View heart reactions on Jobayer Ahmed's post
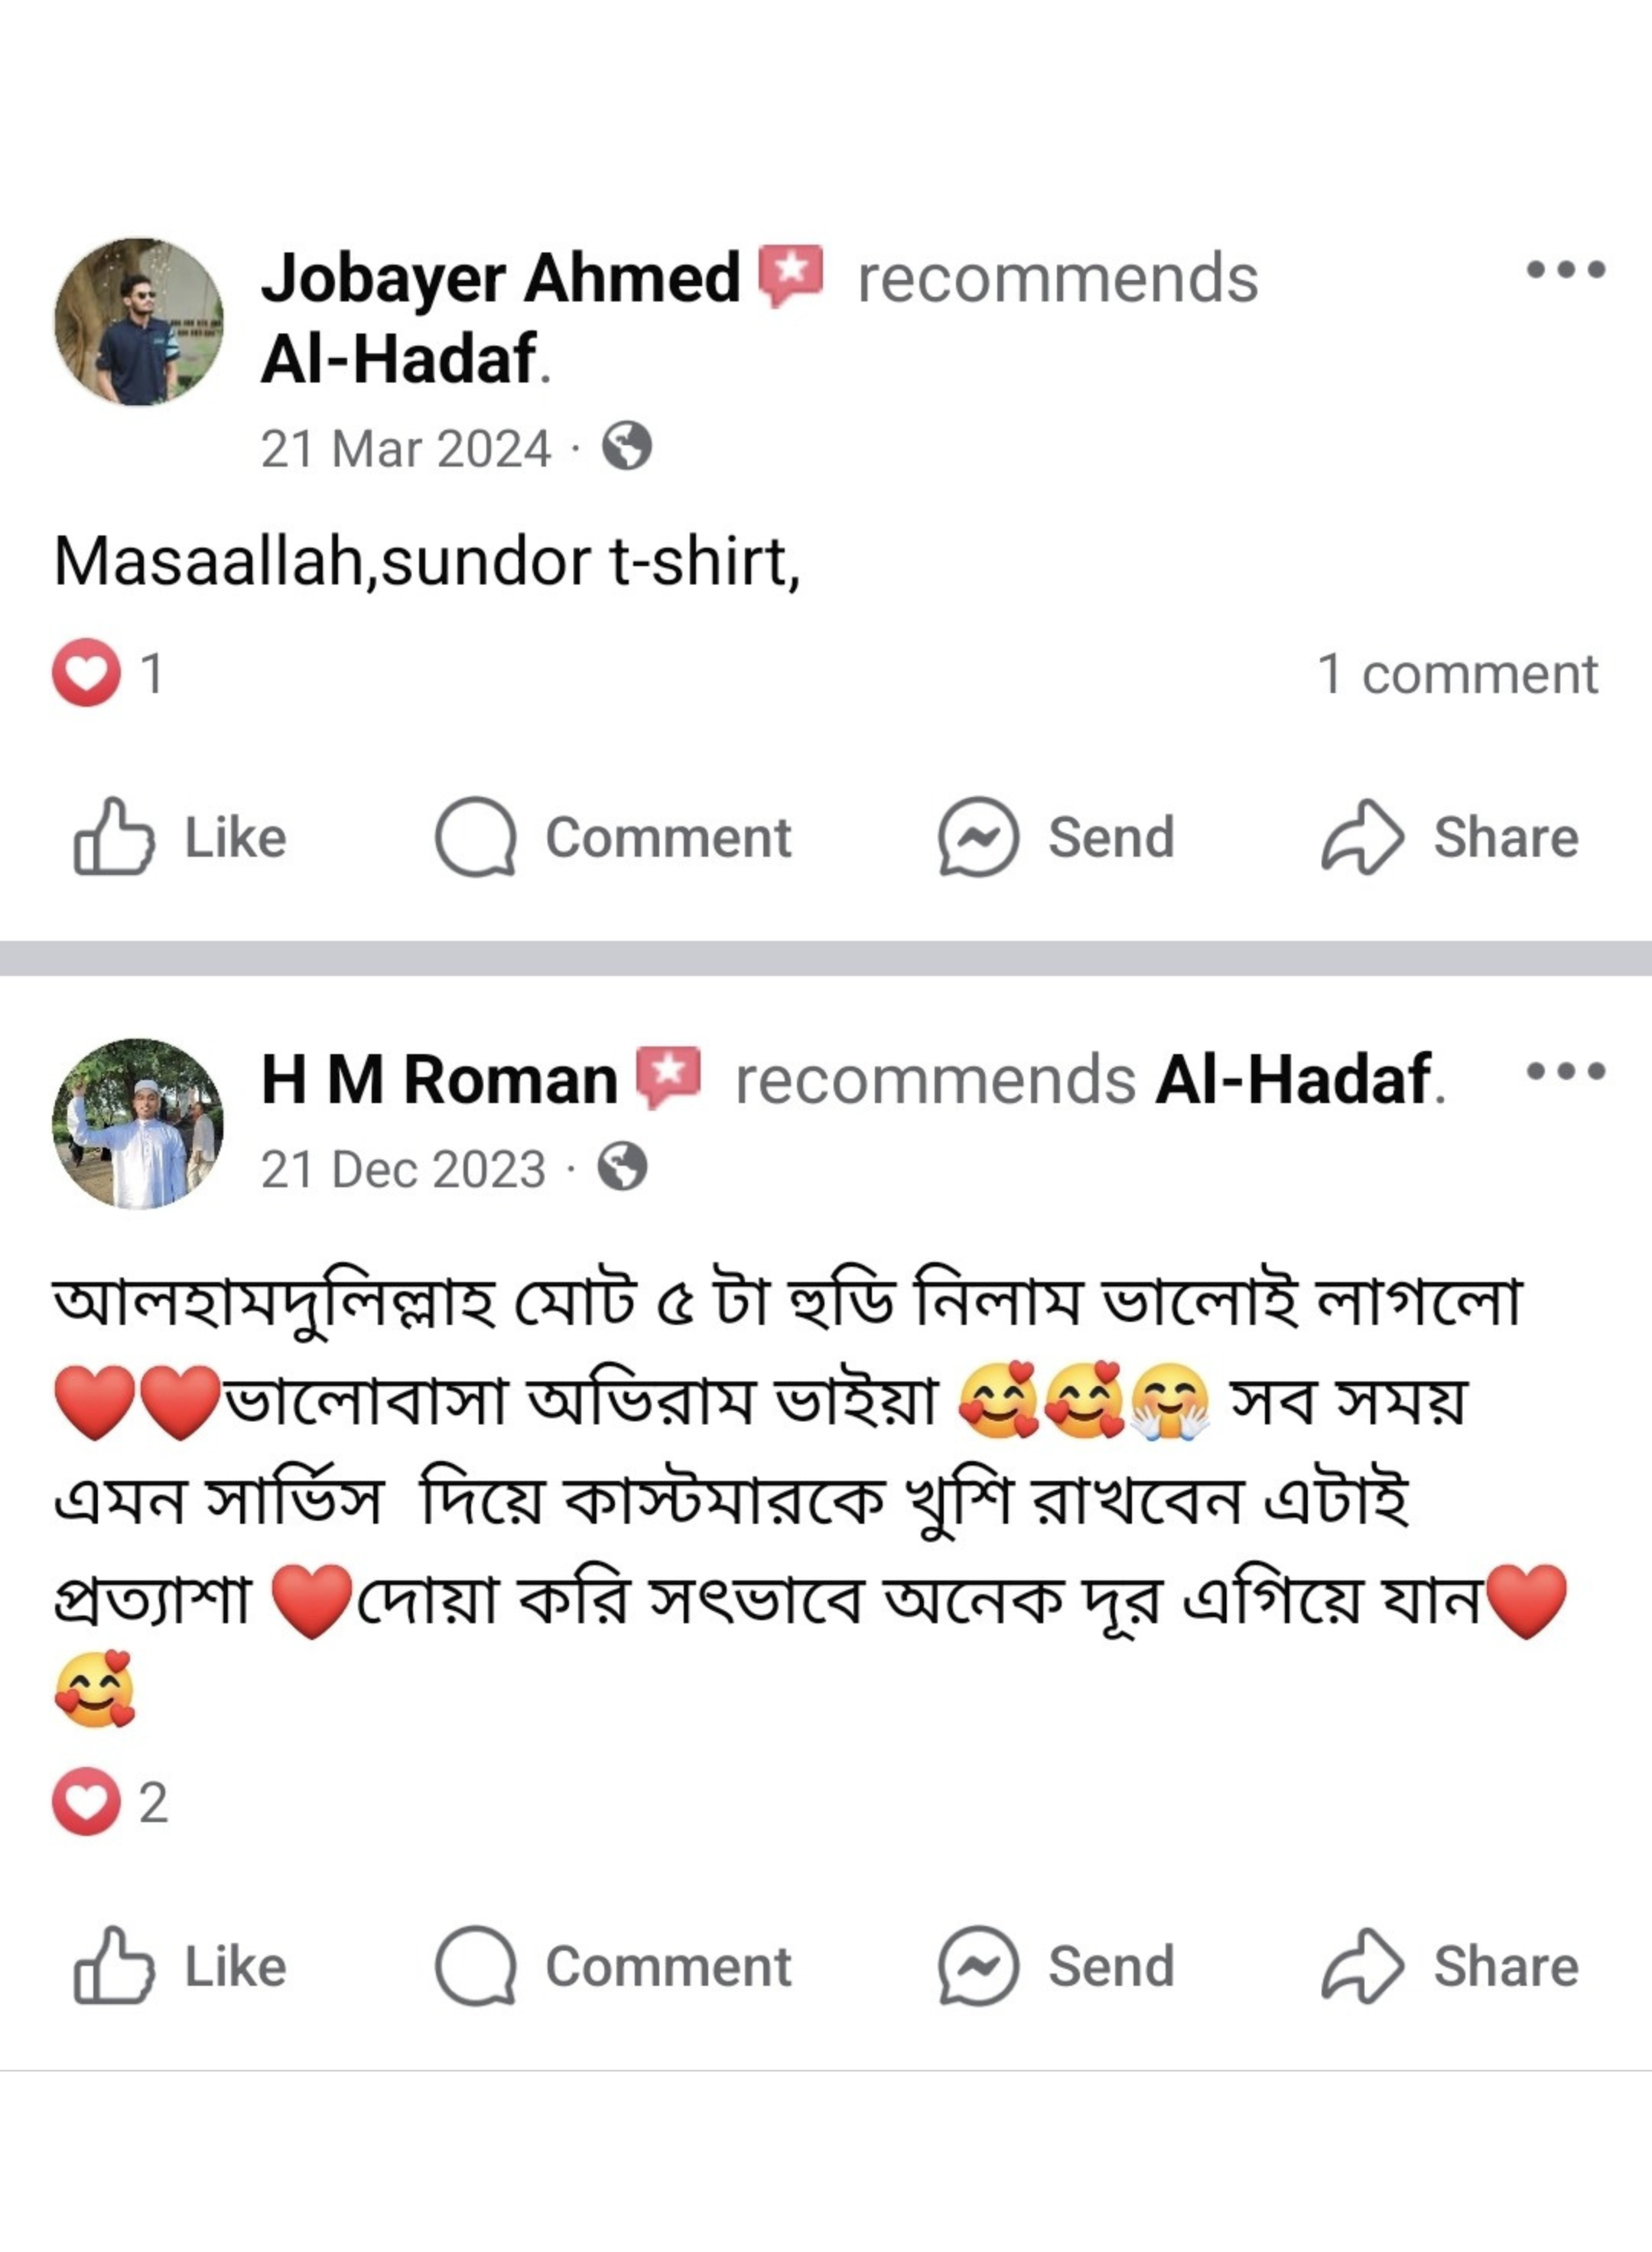The height and width of the screenshot is (2252, 1652). (108, 673)
